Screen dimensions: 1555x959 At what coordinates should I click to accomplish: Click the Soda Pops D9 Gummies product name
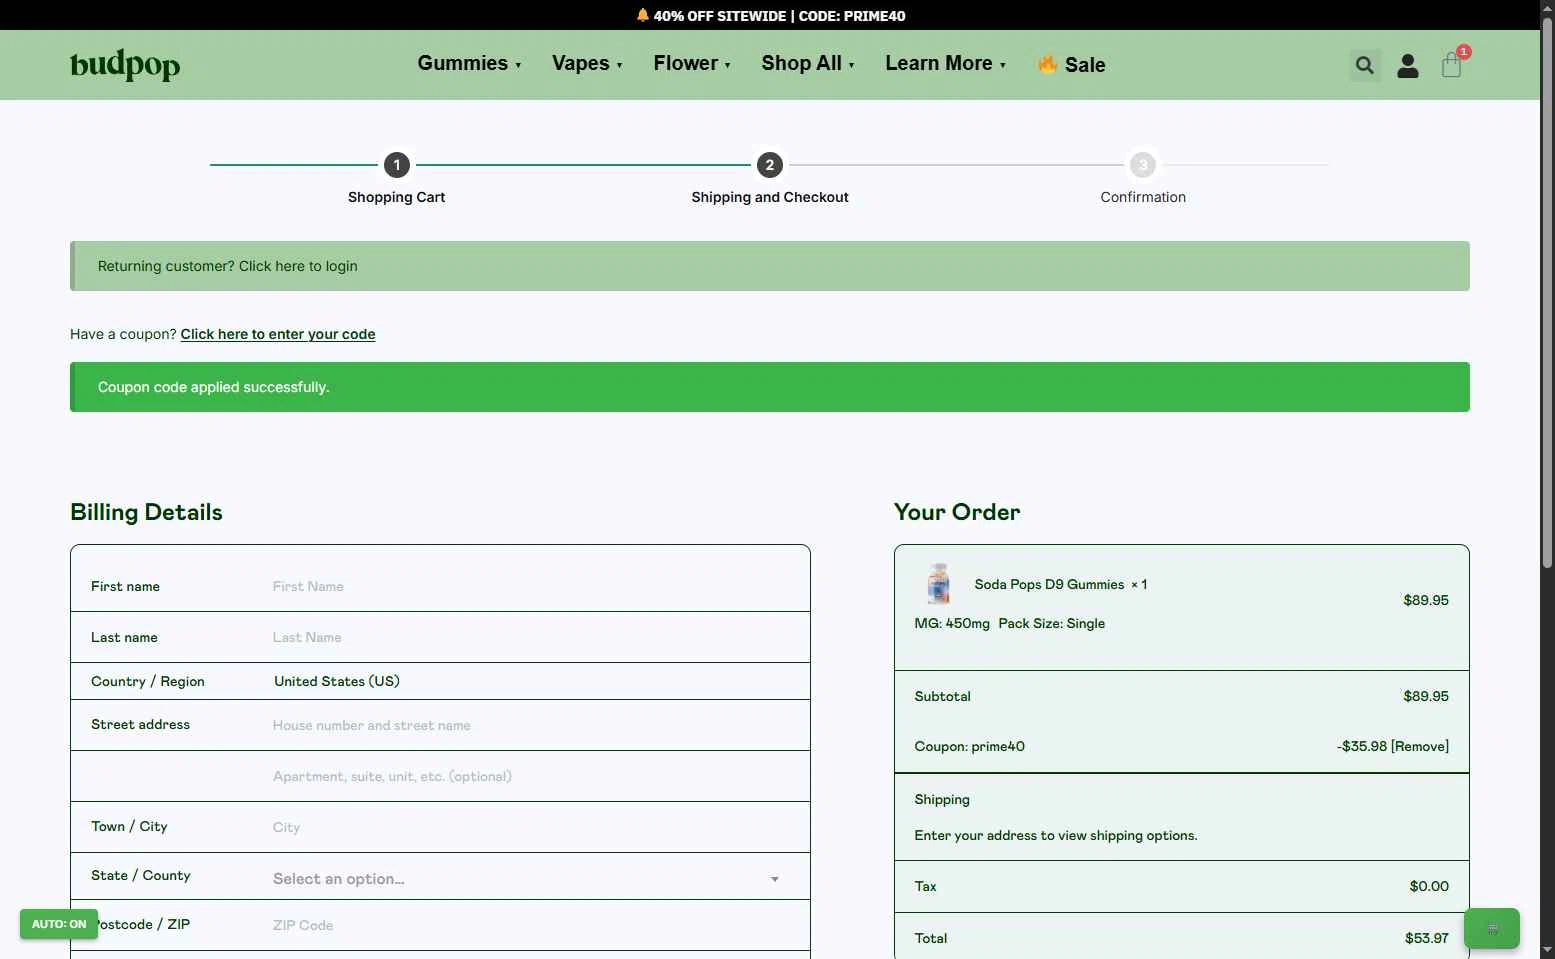pos(1049,584)
